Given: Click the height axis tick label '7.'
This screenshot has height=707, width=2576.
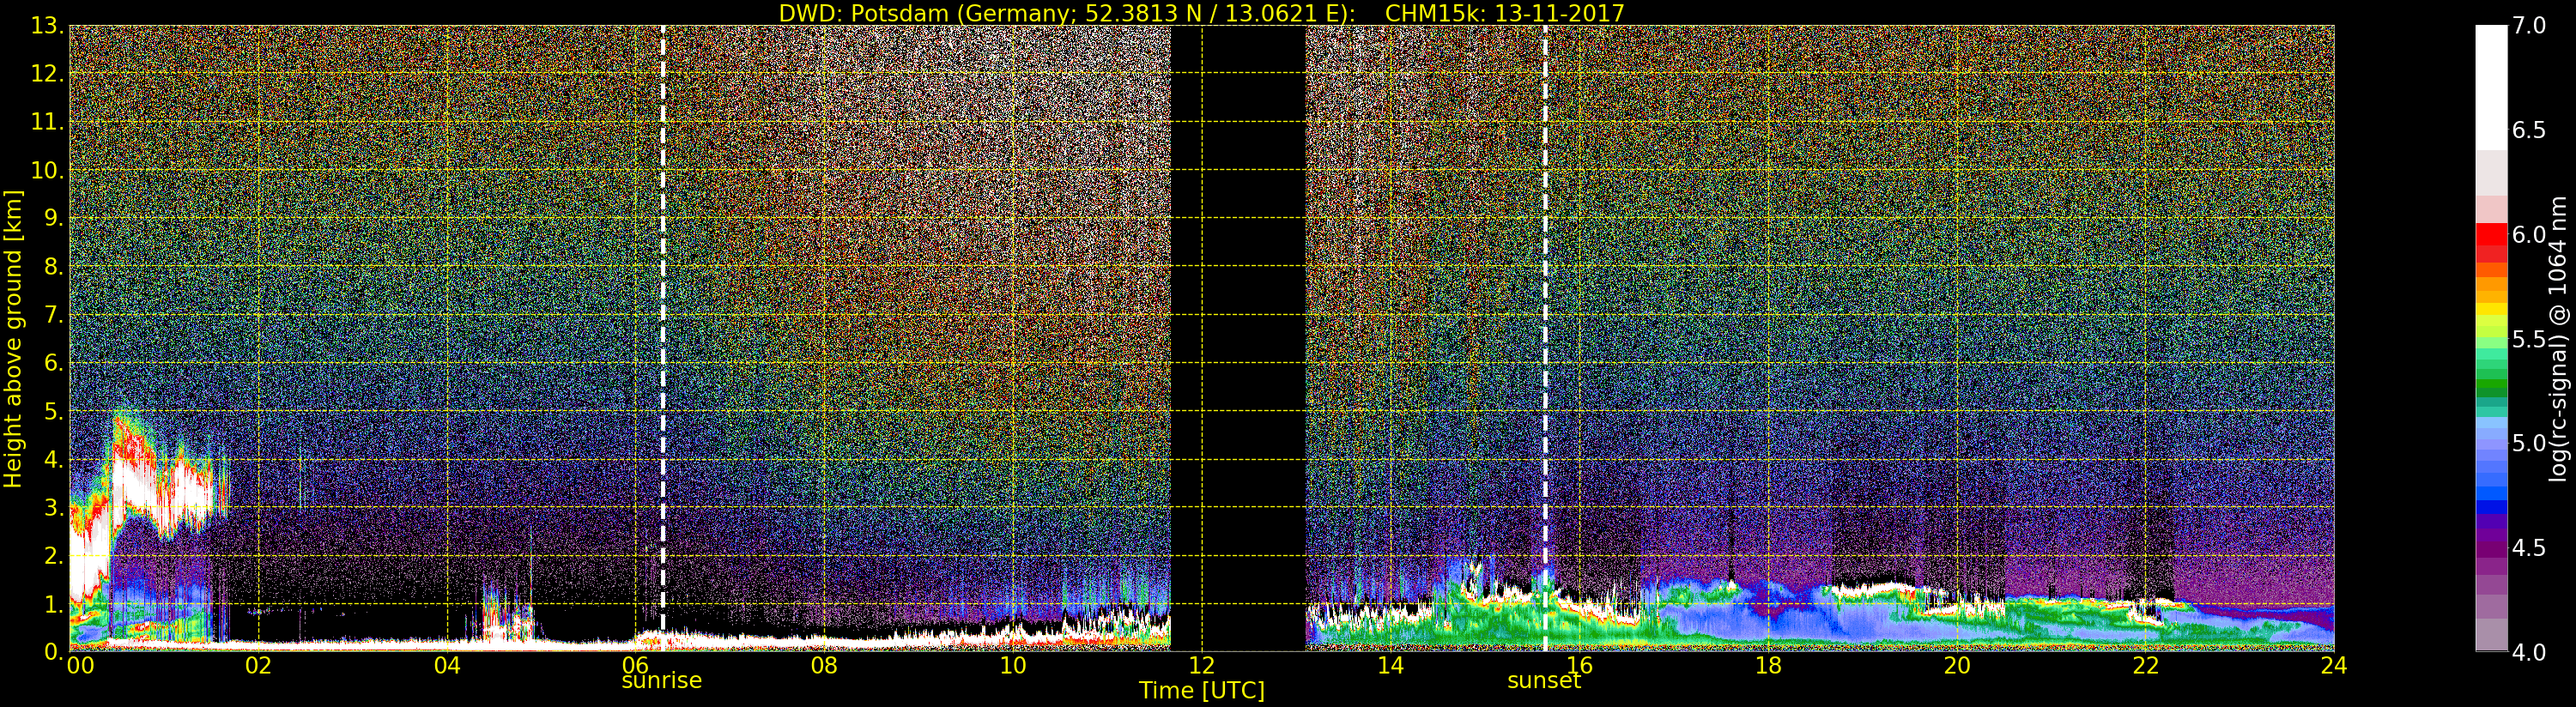Looking at the screenshot, I should coord(54,315).
